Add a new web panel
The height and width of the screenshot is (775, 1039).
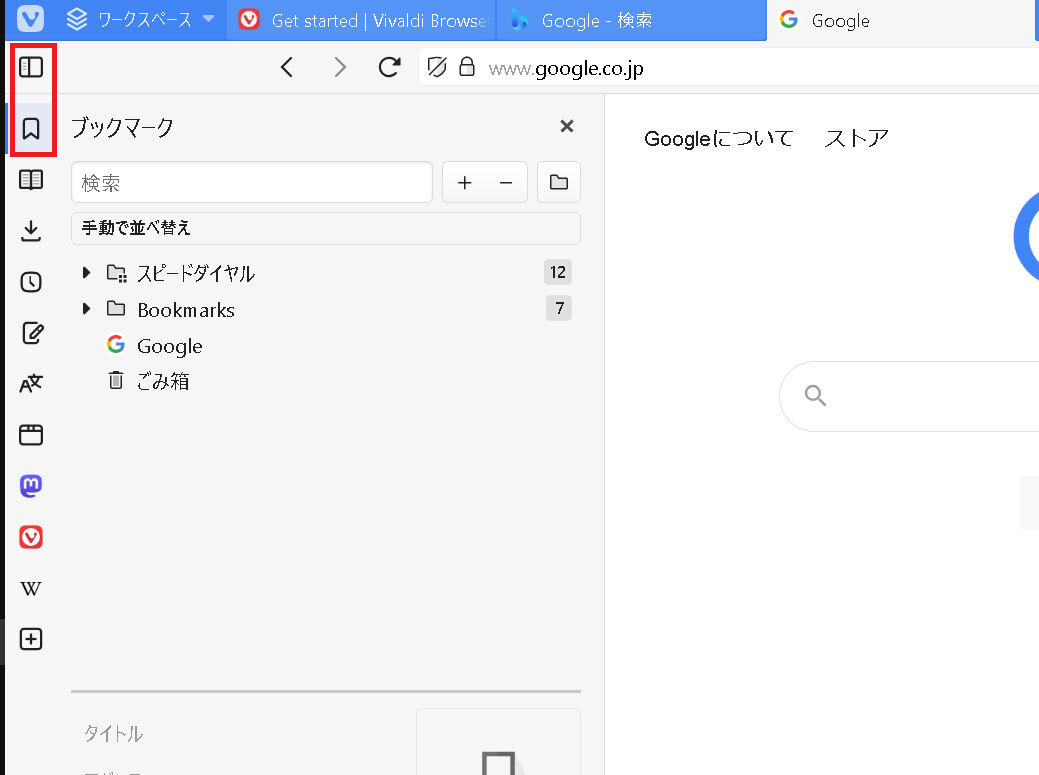click(x=31, y=639)
